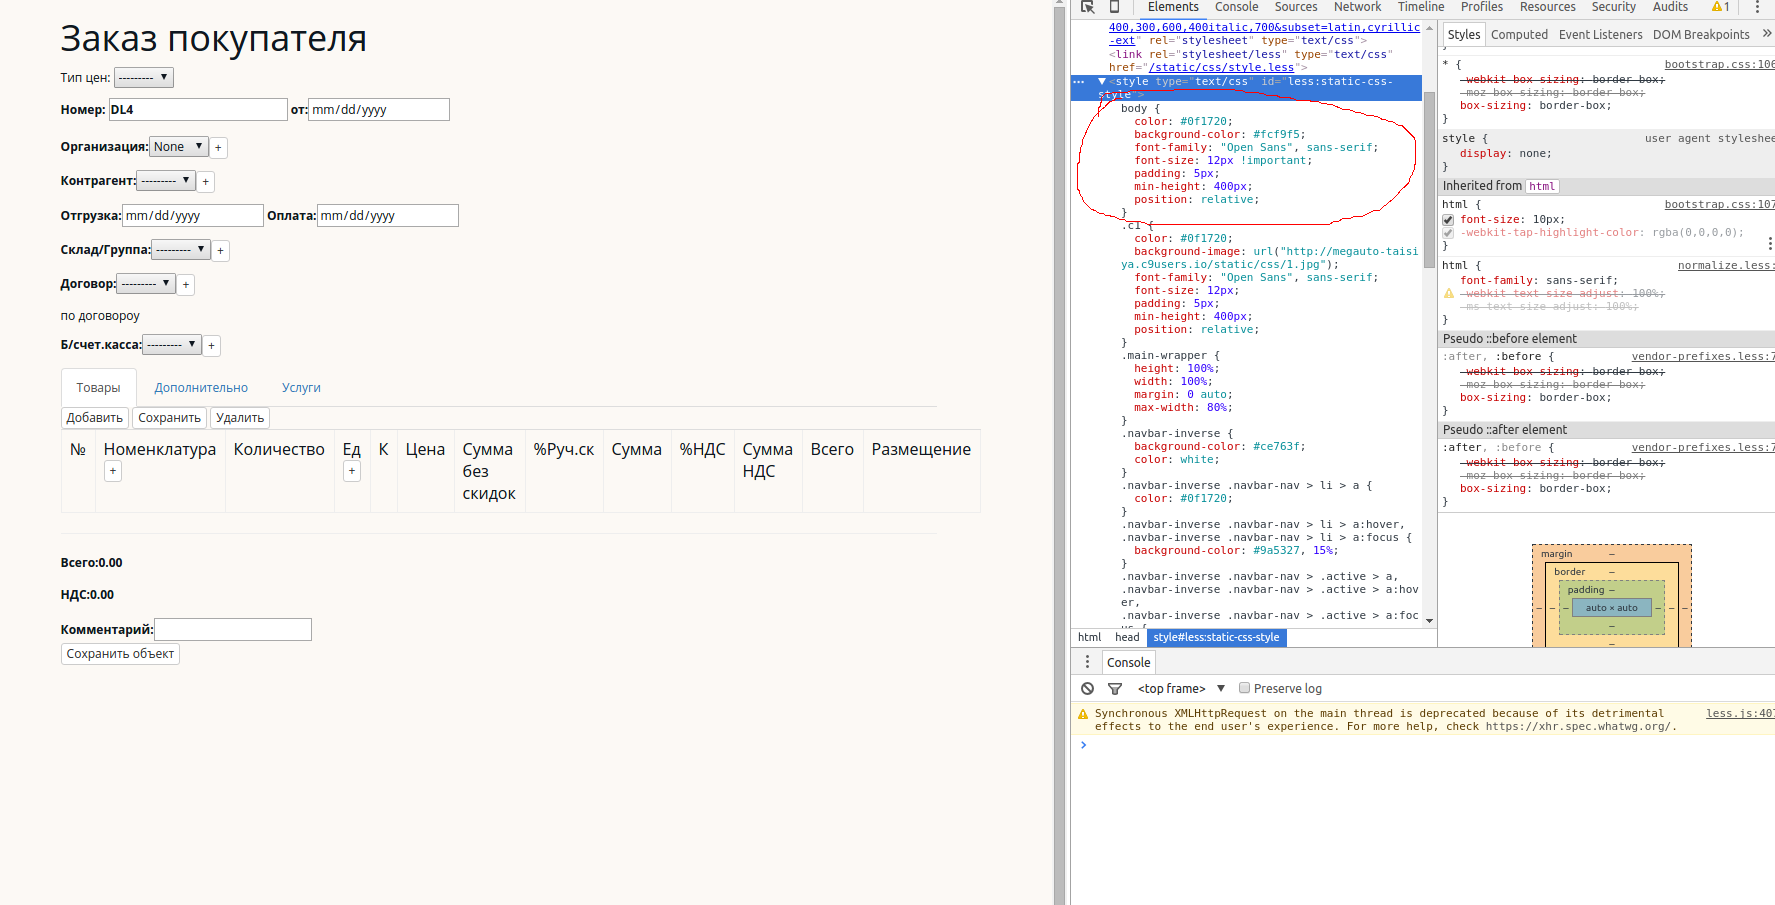Click the plus button next to Организация
The width and height of the screenshot is (1775, 905).
point(218,148)
